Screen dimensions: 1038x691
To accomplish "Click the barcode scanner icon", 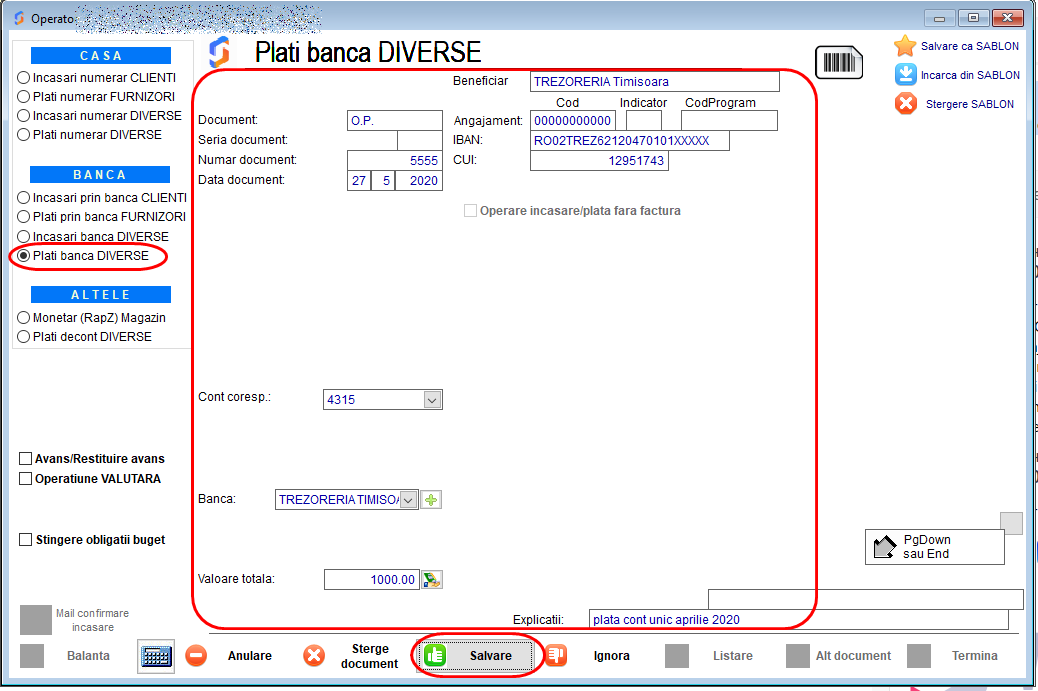I will coord(838,62).
